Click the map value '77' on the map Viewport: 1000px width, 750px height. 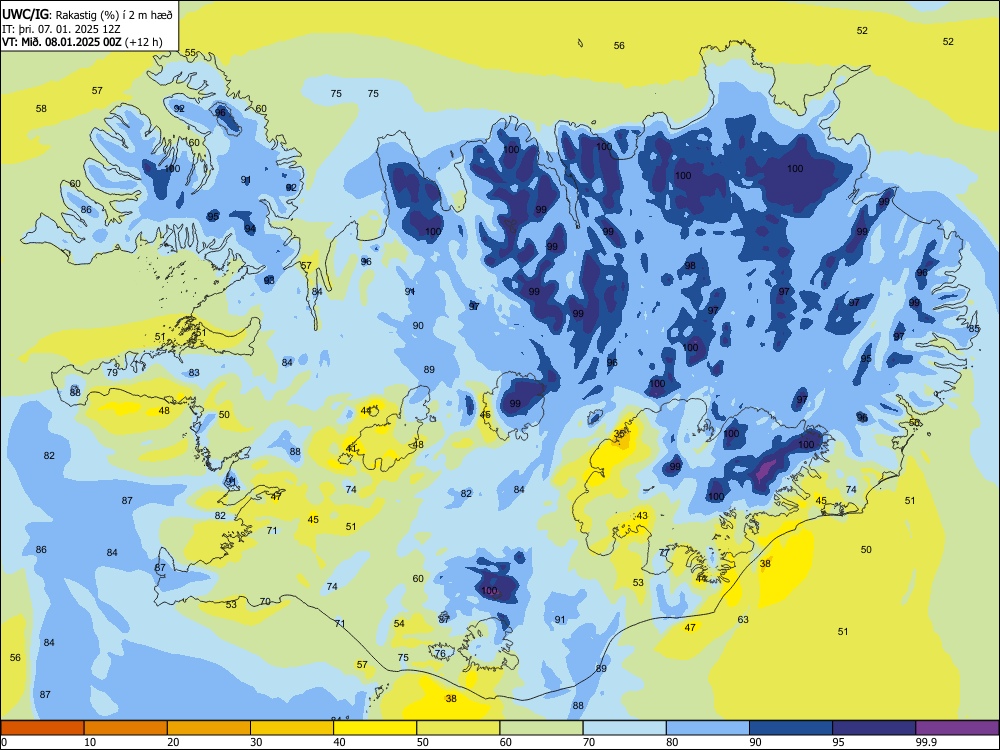[x=664, y=552]
